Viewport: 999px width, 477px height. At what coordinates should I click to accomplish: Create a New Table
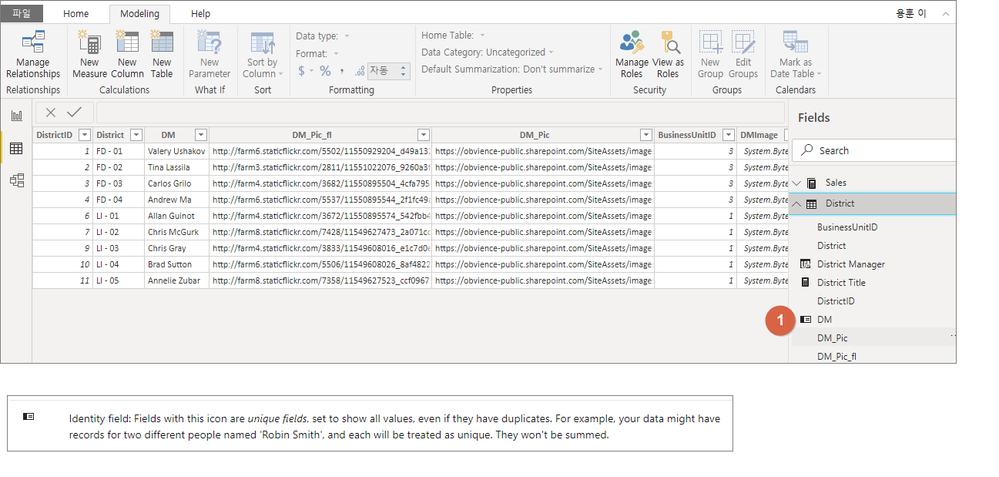pyautogui.click(x=162, y=55)
